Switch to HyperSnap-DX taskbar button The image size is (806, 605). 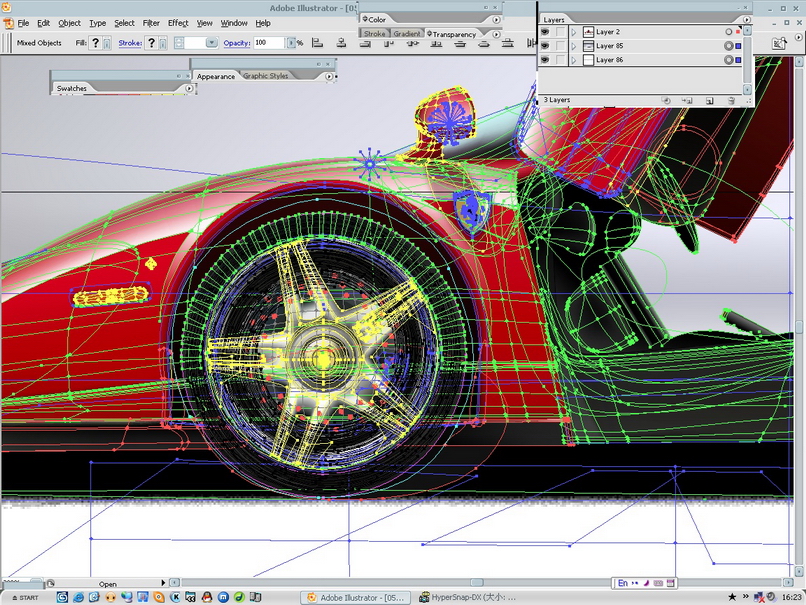467,597
